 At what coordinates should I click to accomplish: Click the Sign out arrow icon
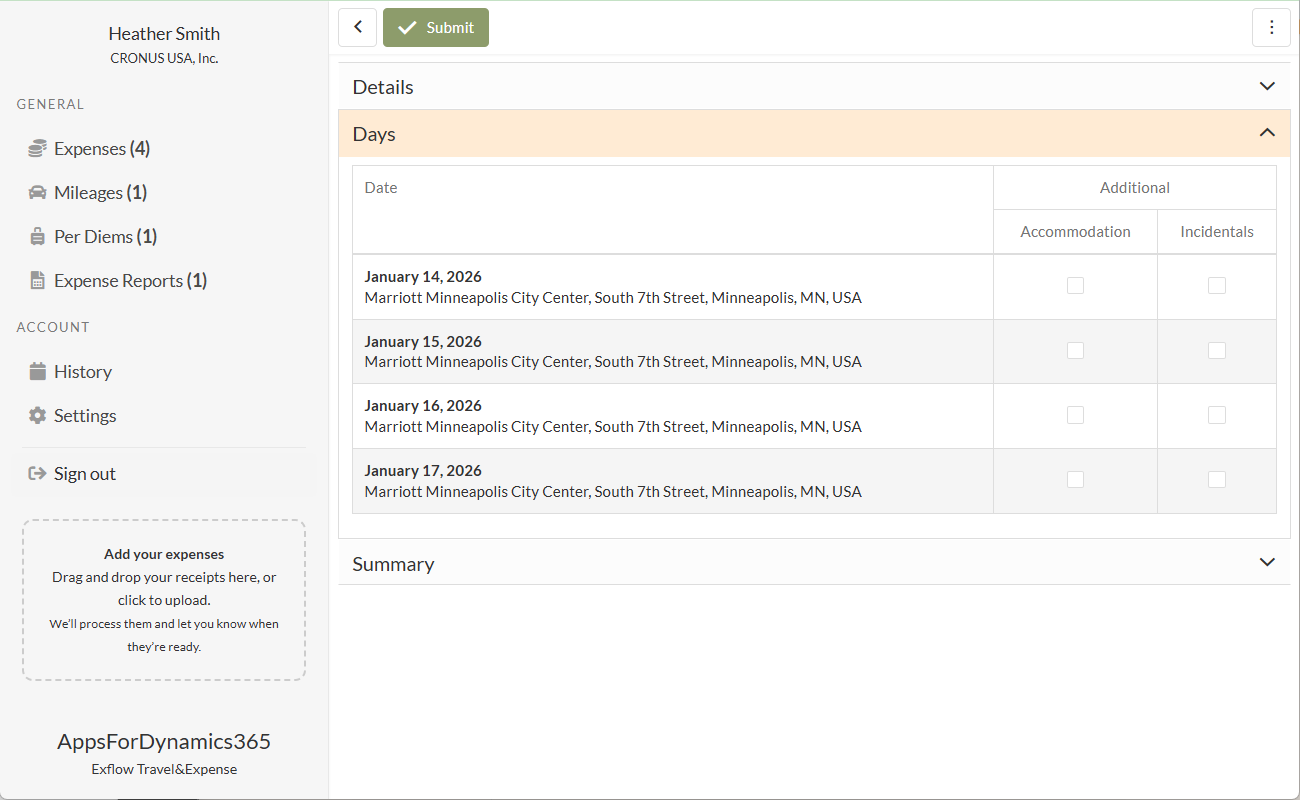[37, 474]
